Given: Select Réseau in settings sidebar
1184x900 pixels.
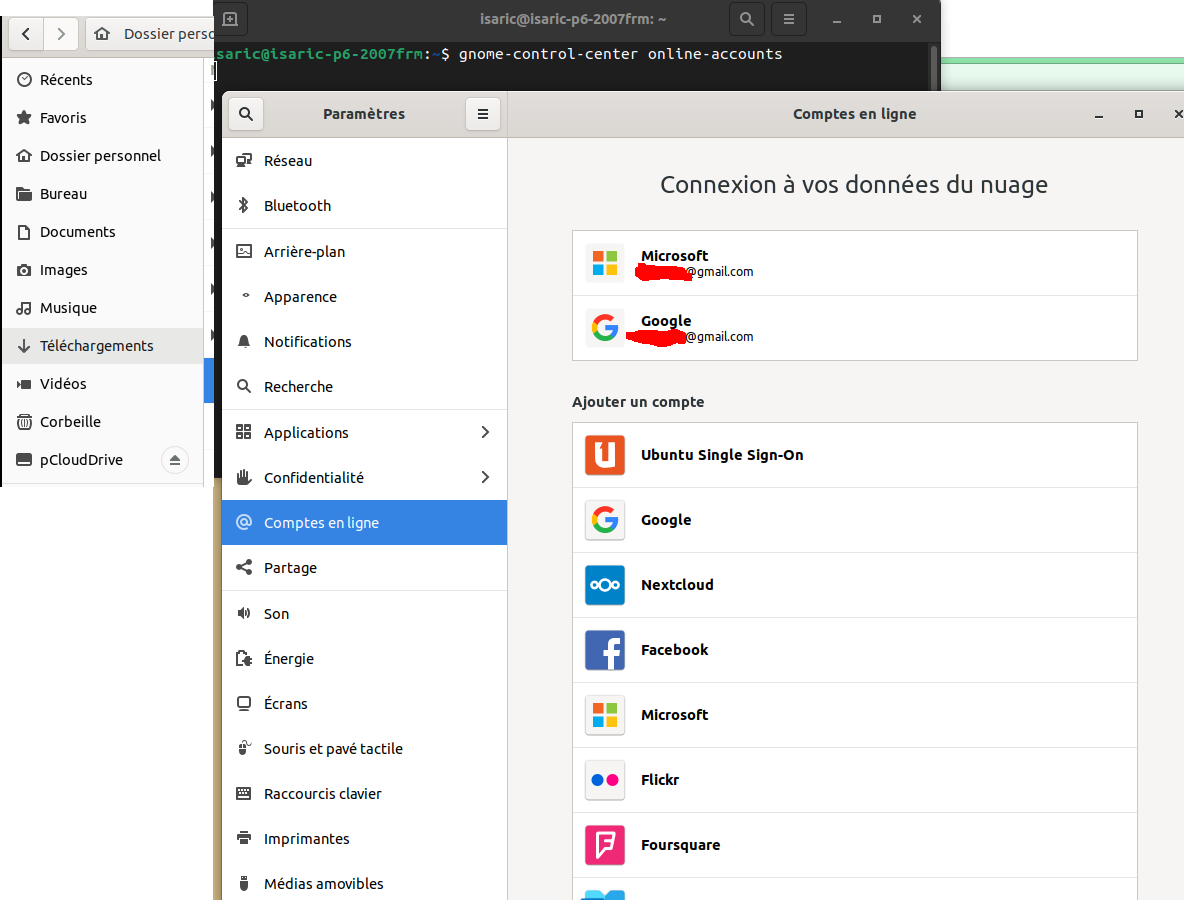Looking at the screenshot, I should click(x=364, y=161).
